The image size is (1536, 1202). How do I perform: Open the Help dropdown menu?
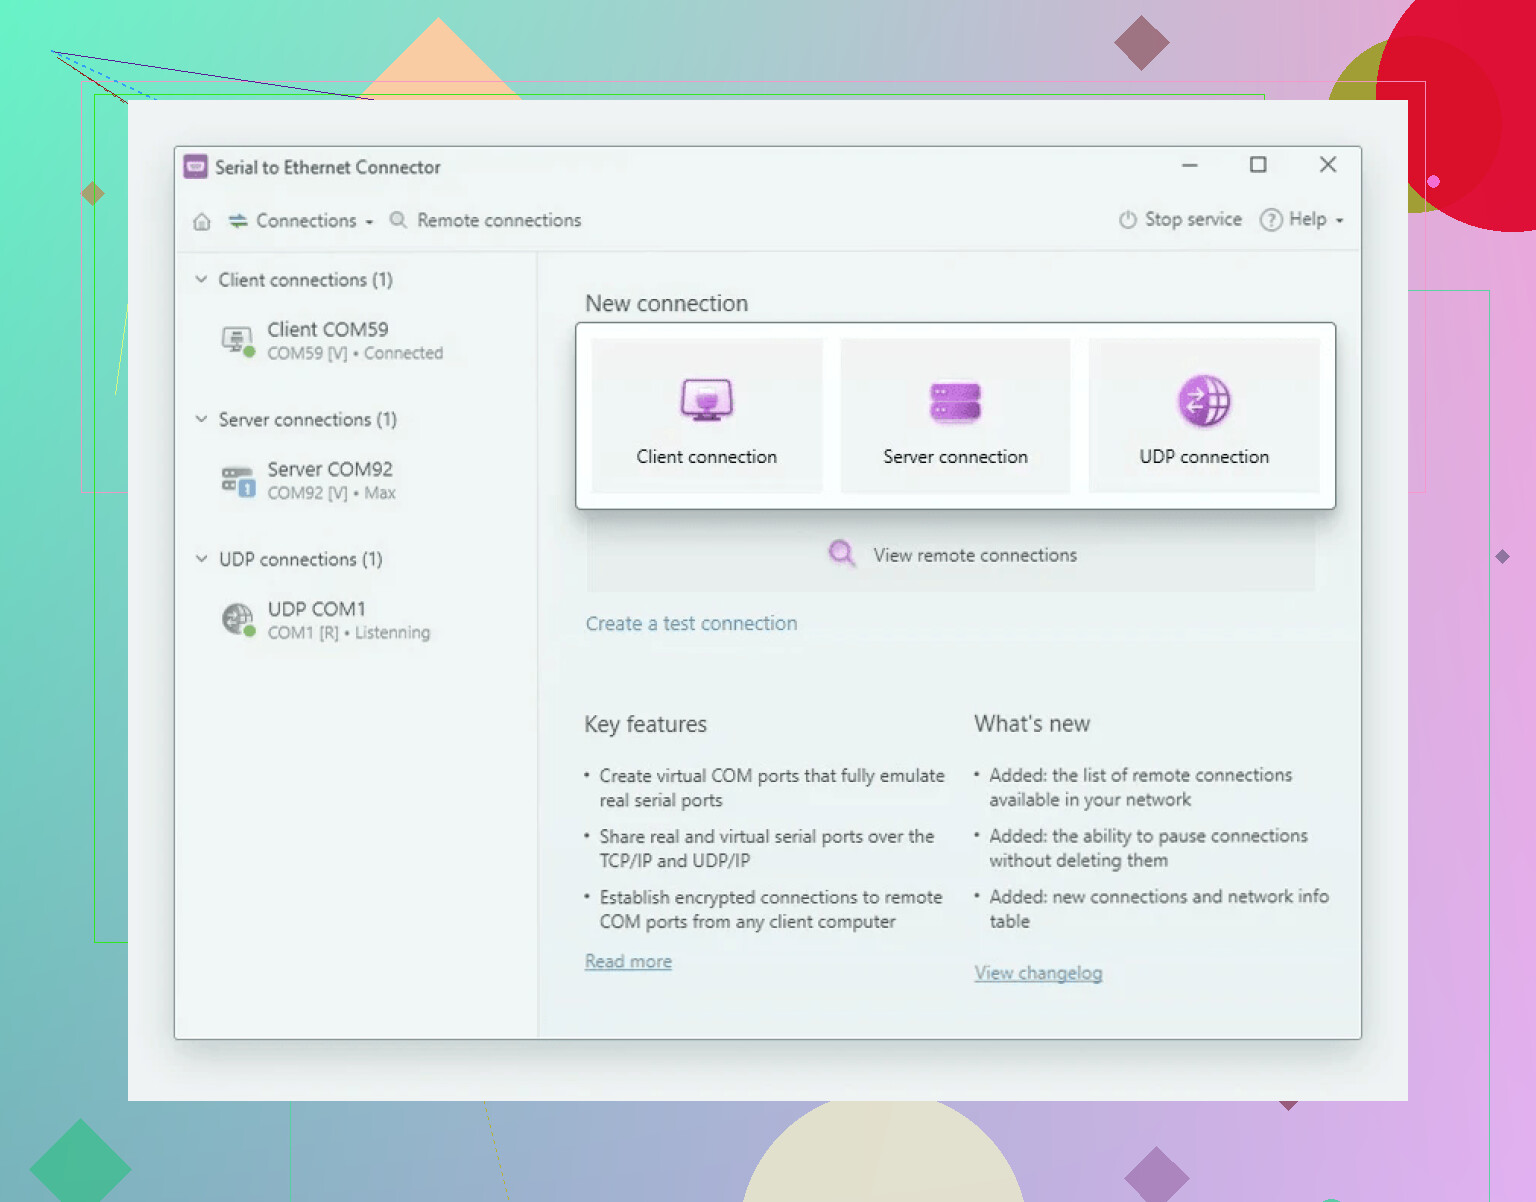[x=1303, y=220]
